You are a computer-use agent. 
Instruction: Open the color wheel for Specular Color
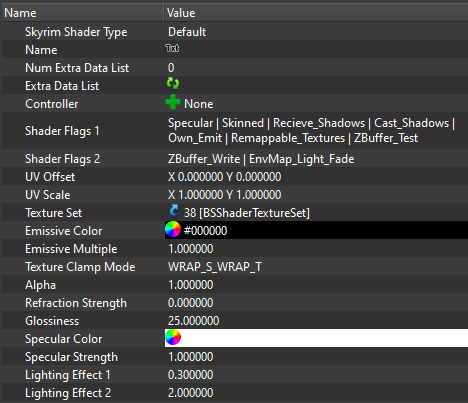point(173,337)
